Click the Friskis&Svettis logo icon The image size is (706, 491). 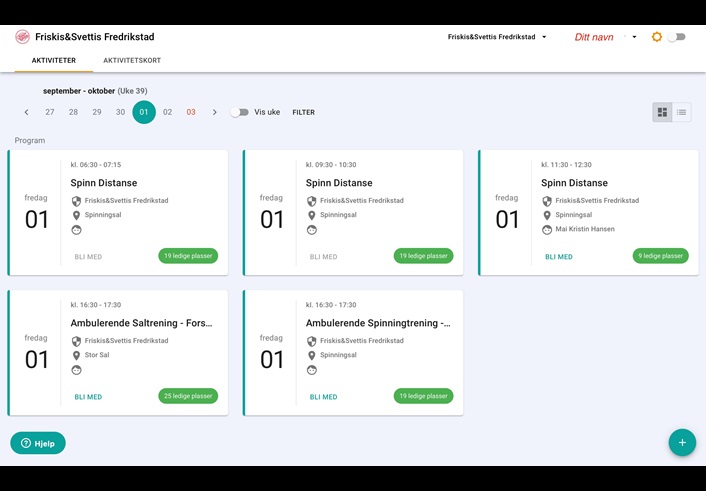[x=22, y=36]
